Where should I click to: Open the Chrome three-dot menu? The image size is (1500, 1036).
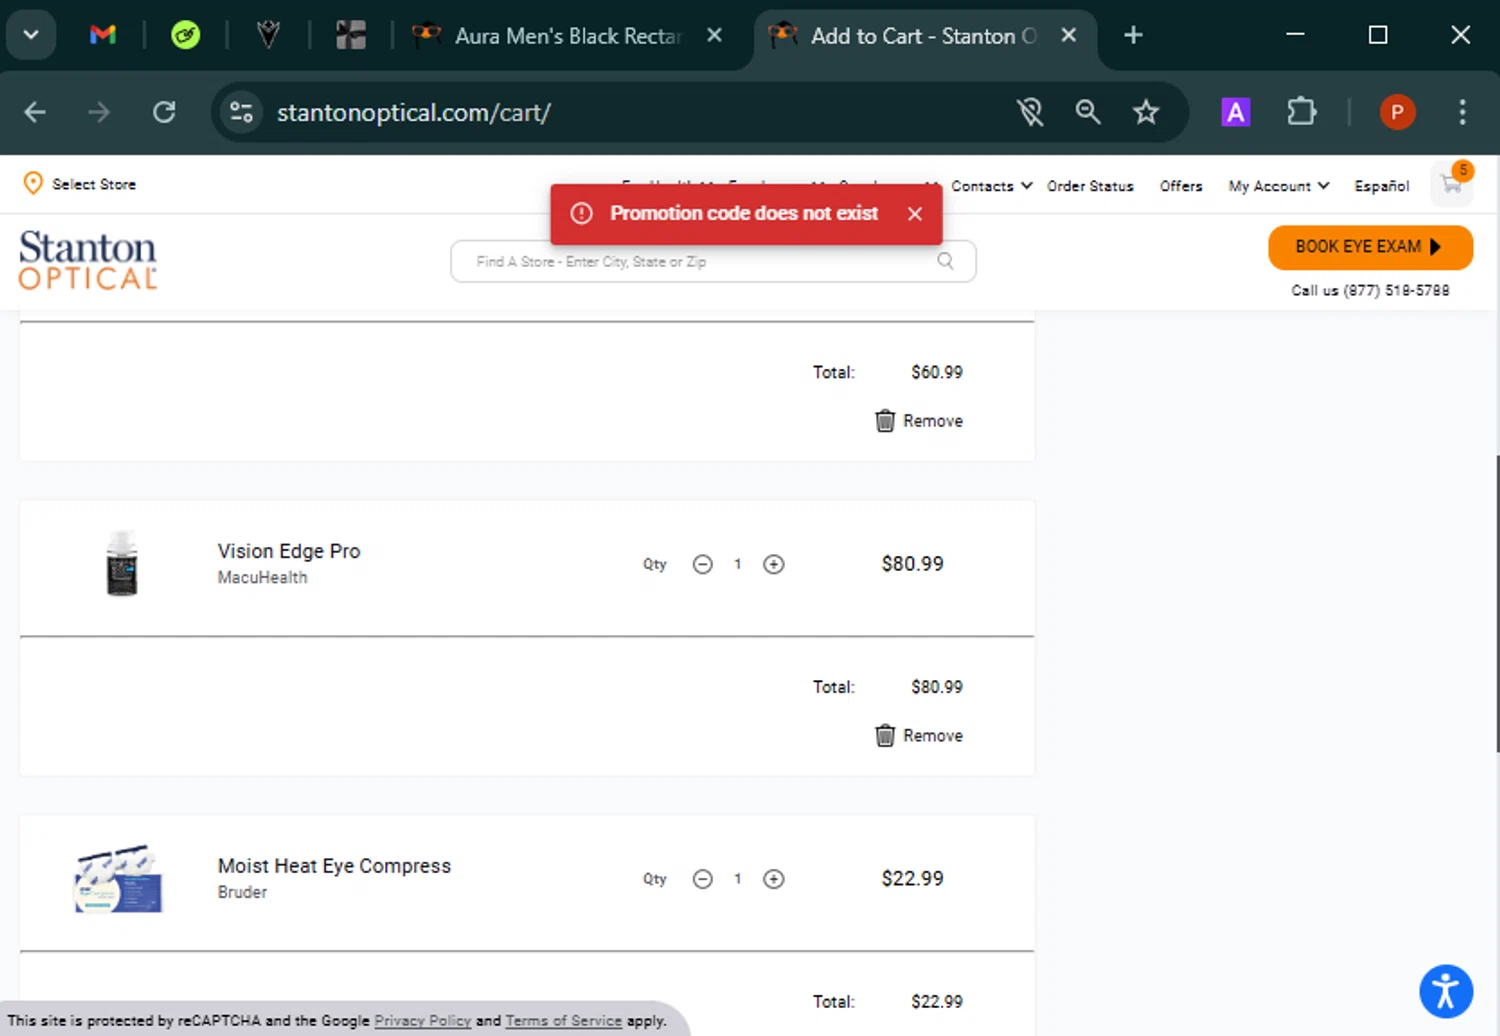point(1462,112)
